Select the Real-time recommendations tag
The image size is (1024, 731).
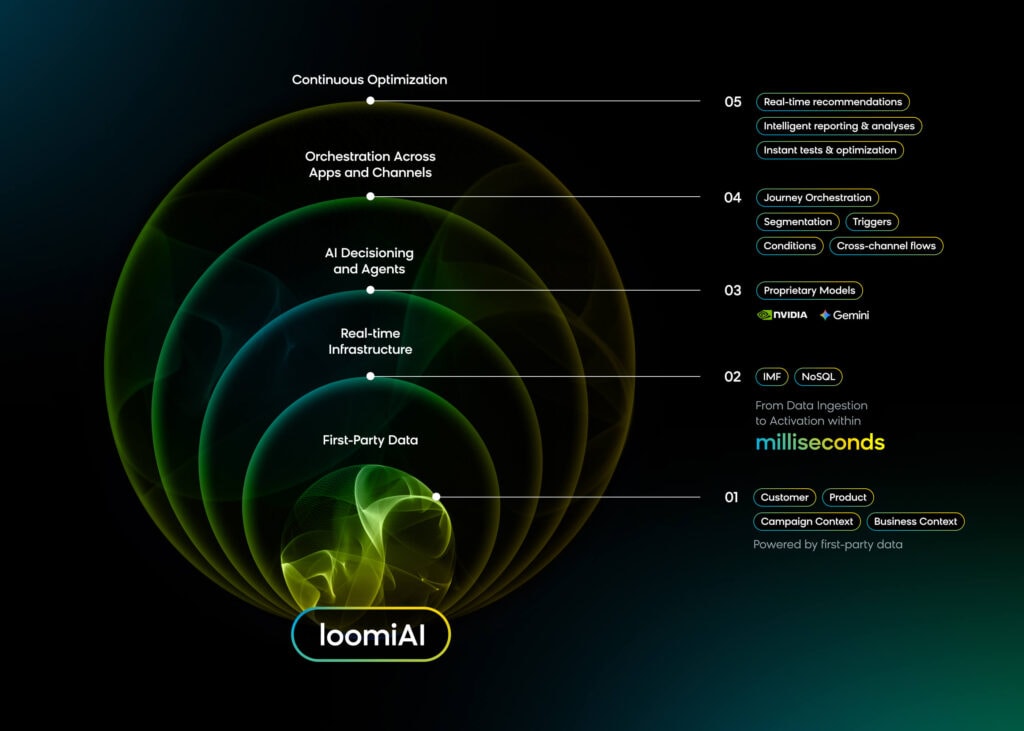click(832, 102)
